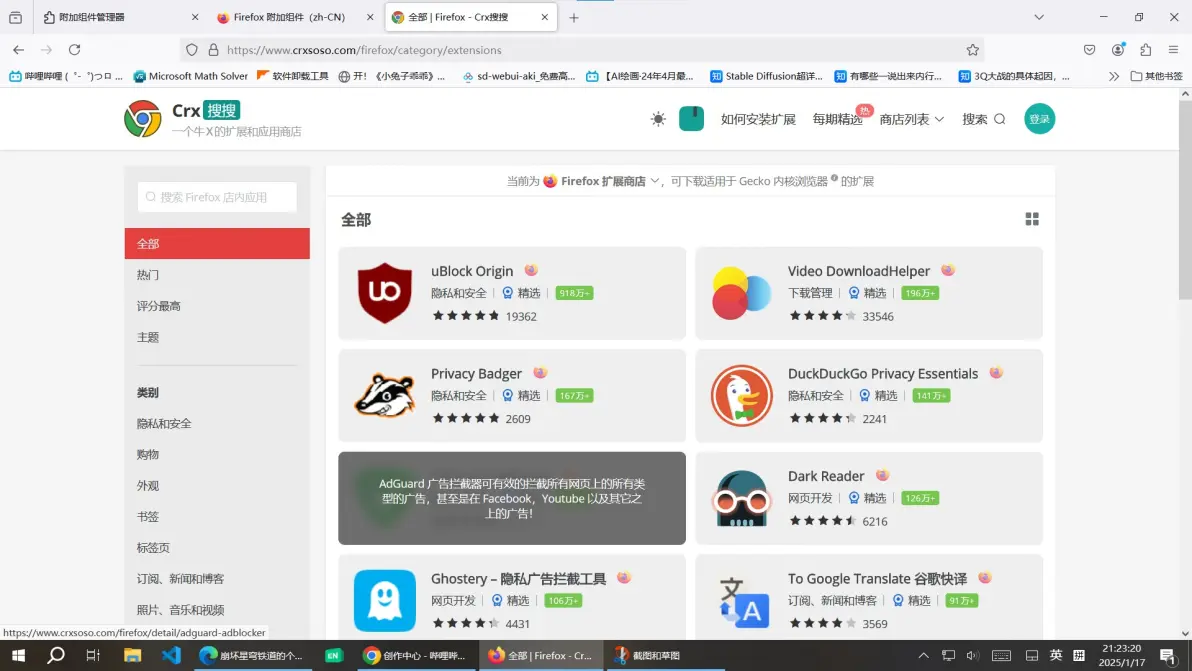Open the notification center icon
1192x671 pixels.
[x=1168, y=655]
